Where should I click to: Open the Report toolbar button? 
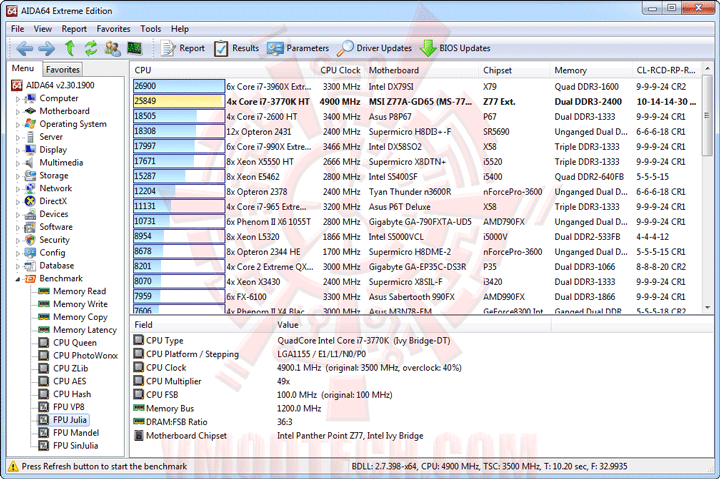tap(182, 48)
